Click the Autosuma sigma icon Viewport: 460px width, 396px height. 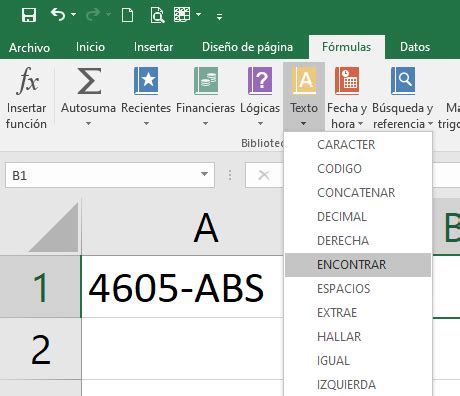pos(89,81)
